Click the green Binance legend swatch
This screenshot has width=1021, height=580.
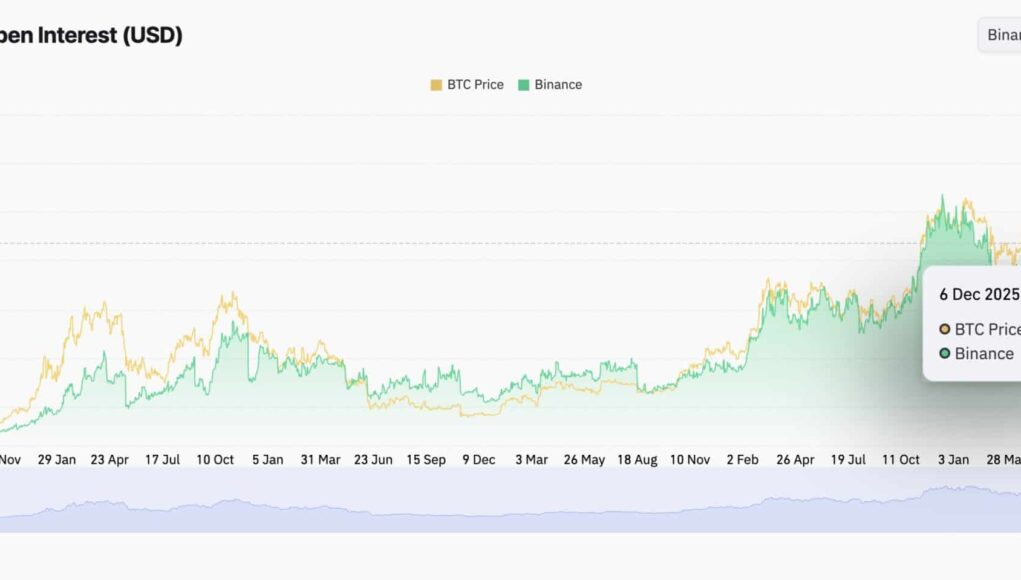523,85
